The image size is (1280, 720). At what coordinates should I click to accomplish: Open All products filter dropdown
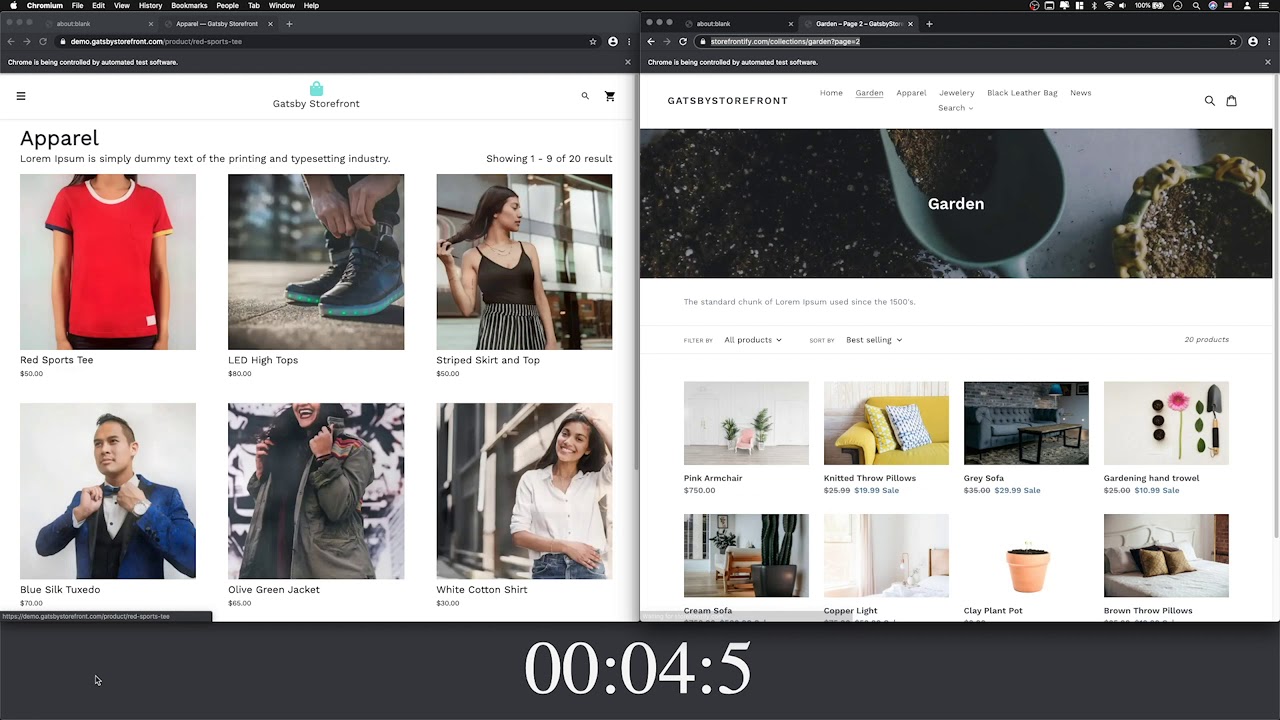(x=753, y=340)
